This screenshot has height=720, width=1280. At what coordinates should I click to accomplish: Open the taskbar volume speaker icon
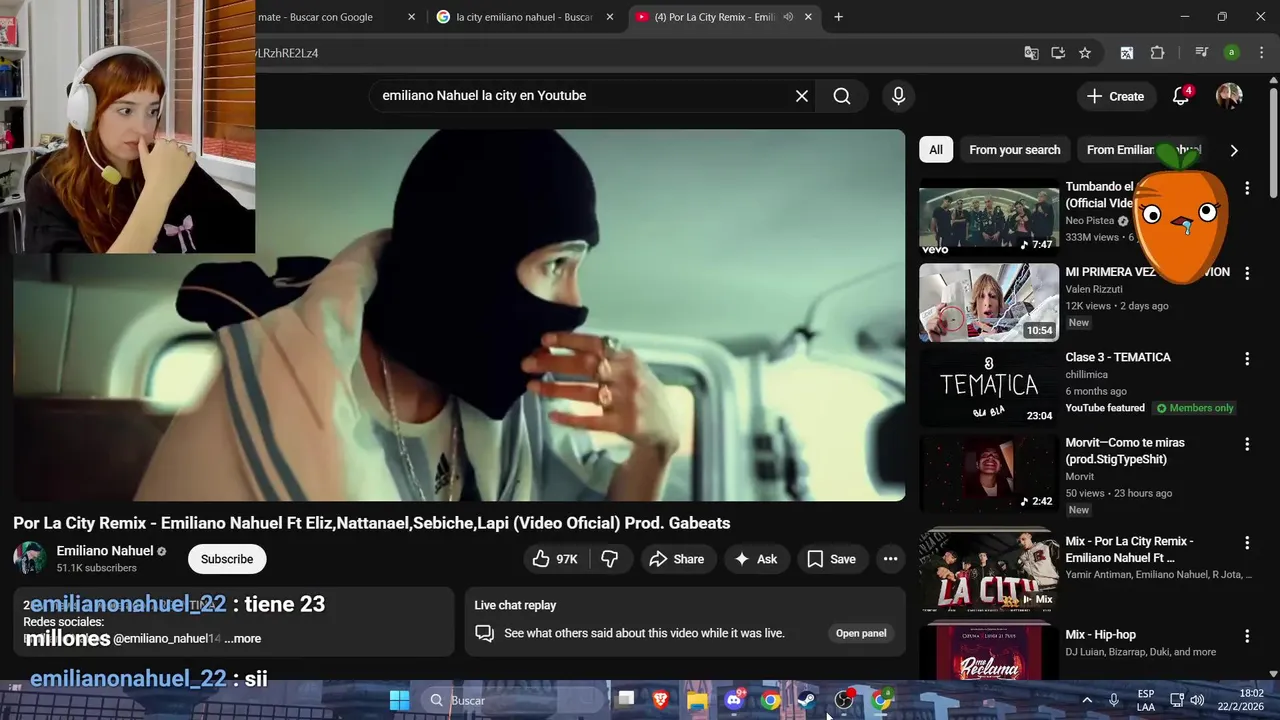[x=1197, y=700]
